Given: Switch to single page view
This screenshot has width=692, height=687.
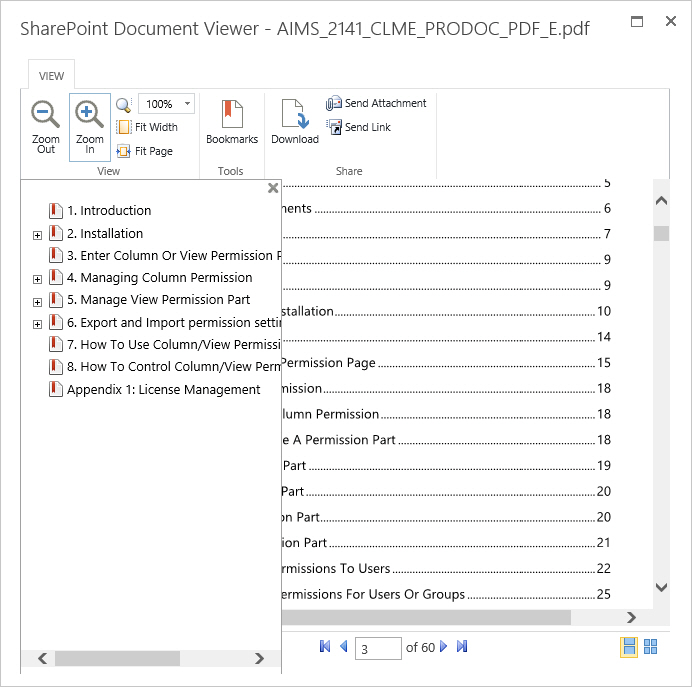Looking at the screenshot, I should (x=629, y=647).
